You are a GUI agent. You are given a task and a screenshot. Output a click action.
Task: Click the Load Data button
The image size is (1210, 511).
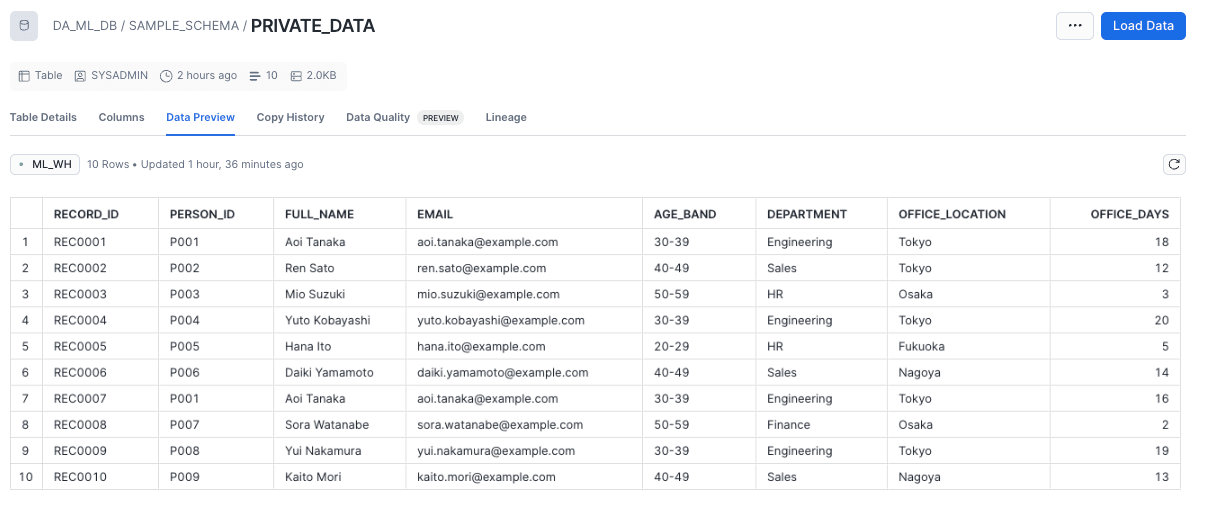[x=1143, y=26]
